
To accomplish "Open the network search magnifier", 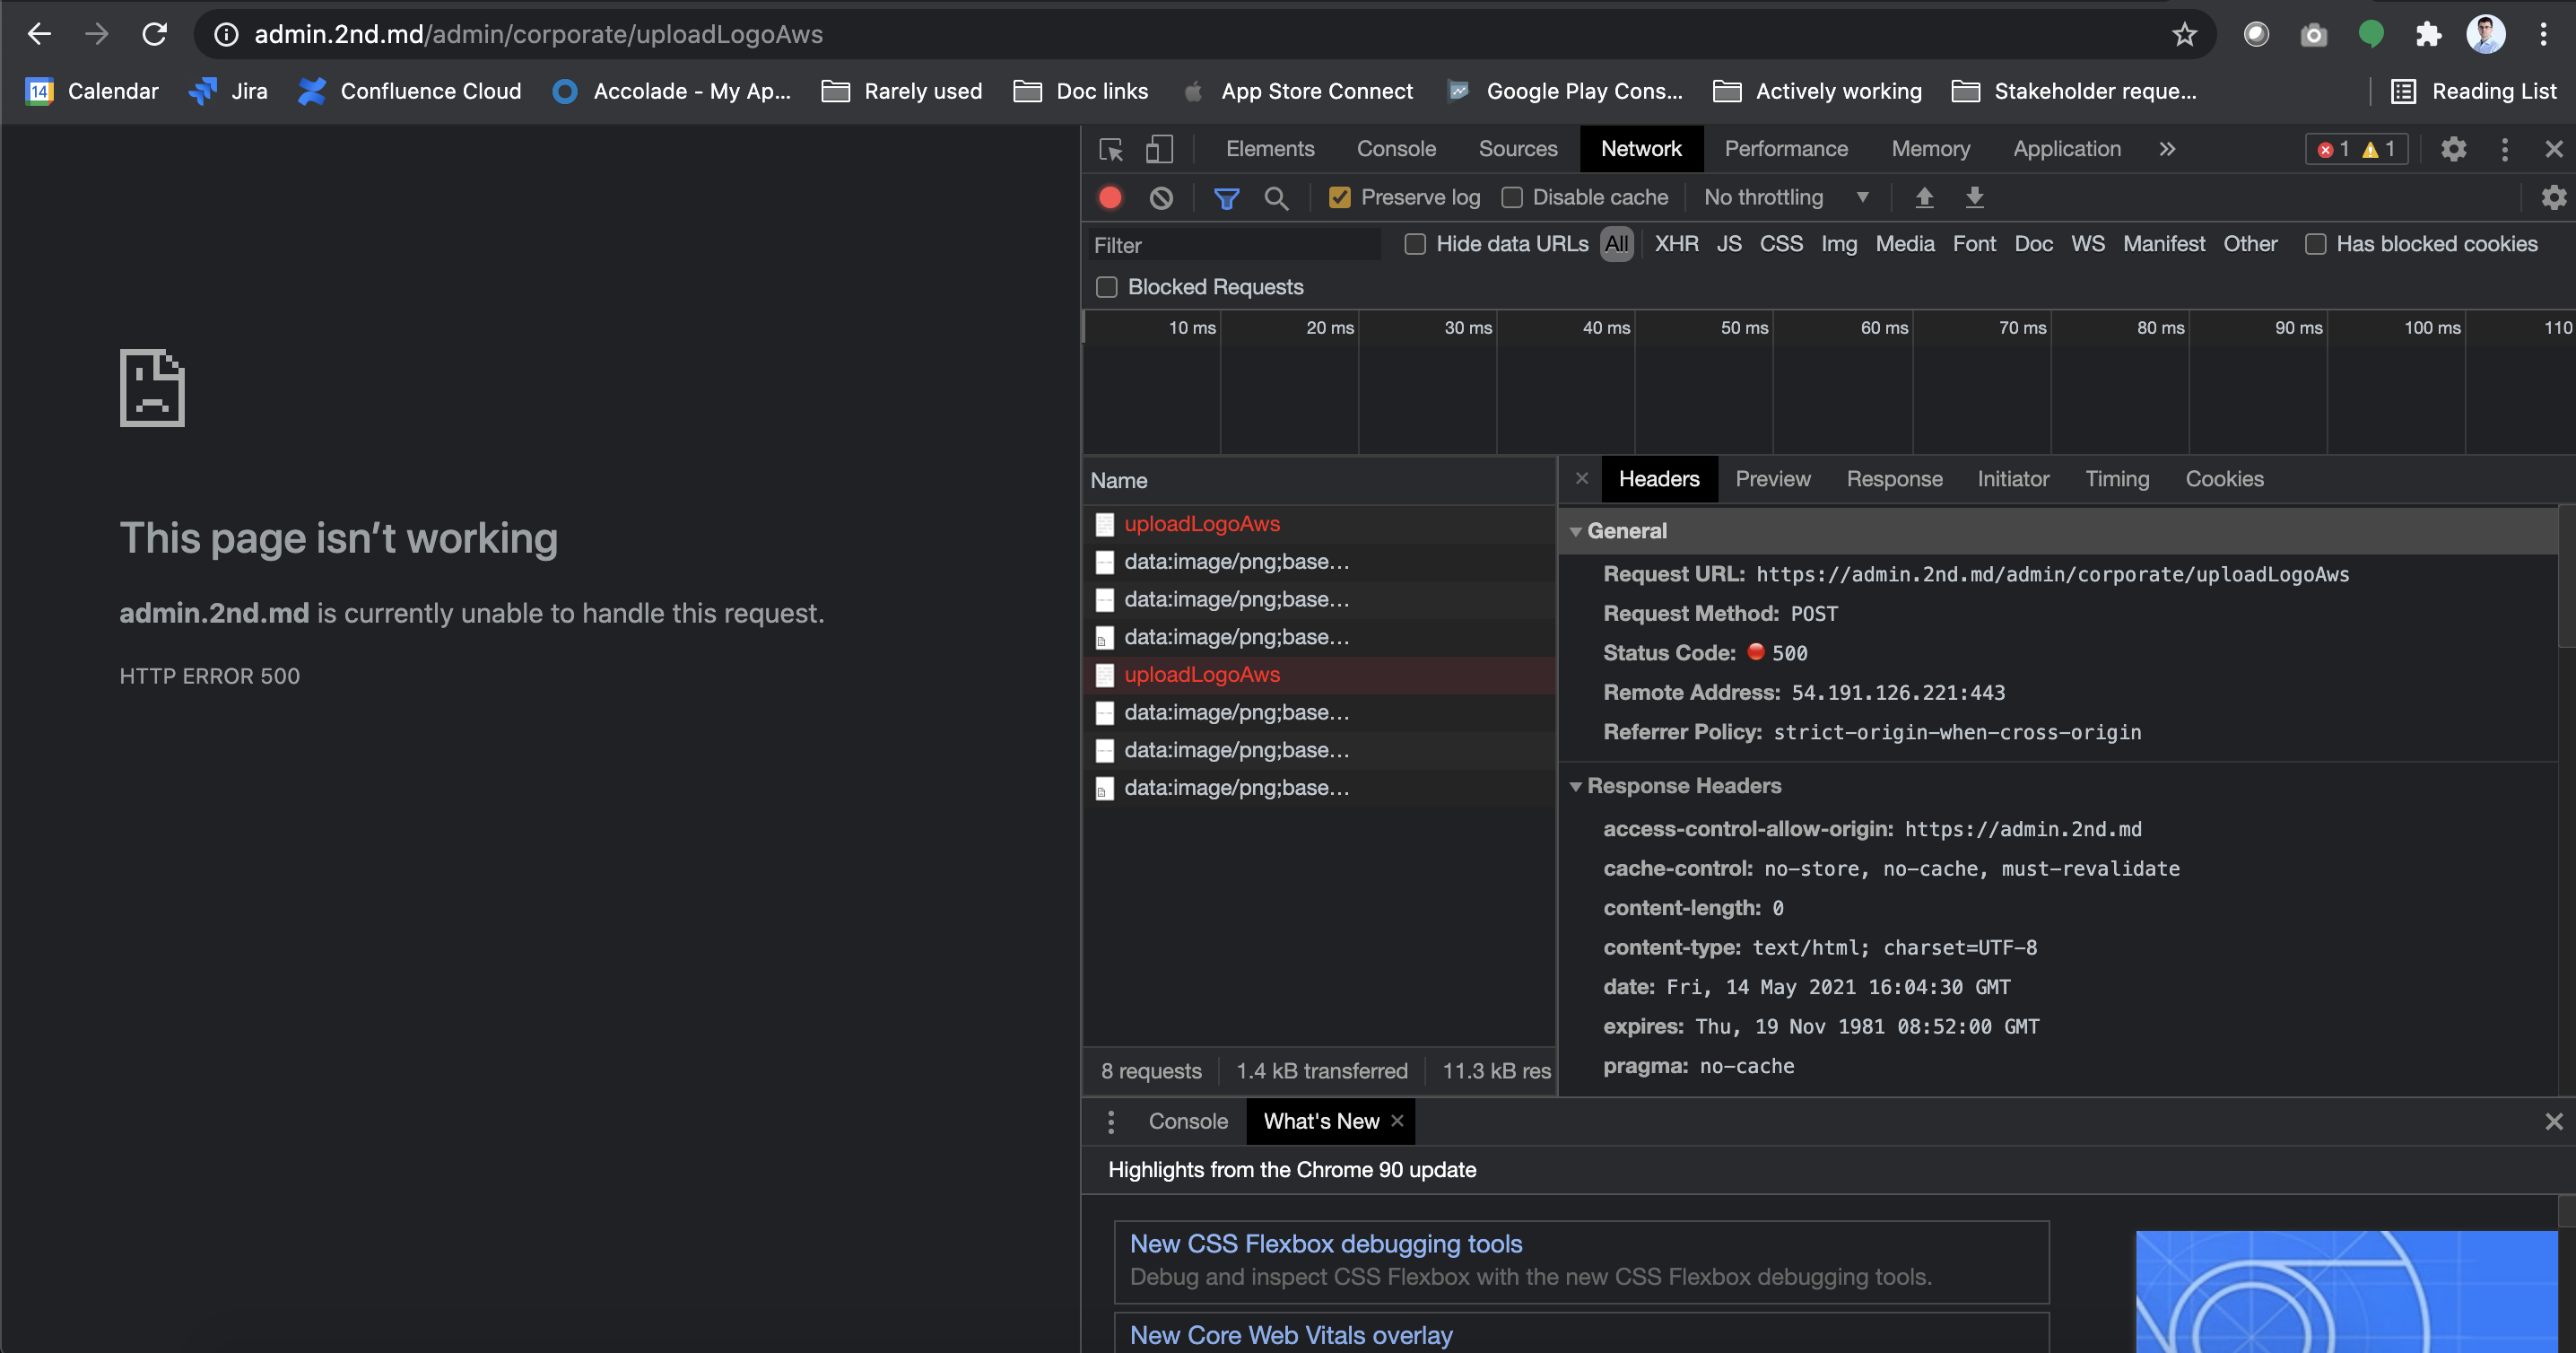I will (x=1275, y=197).
